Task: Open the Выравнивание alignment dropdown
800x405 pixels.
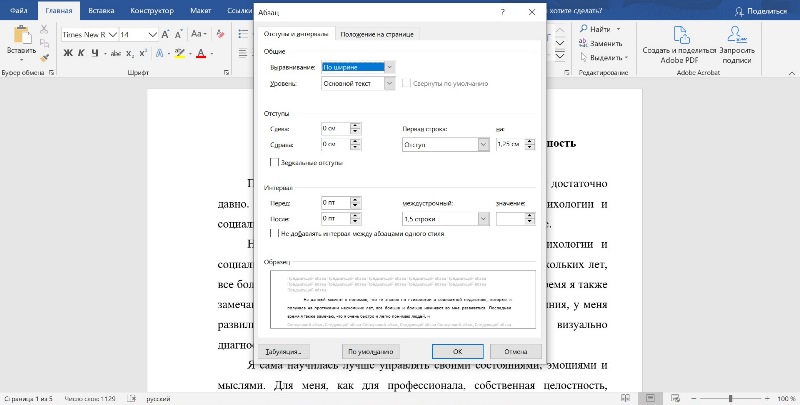Action: coord(390,67)
